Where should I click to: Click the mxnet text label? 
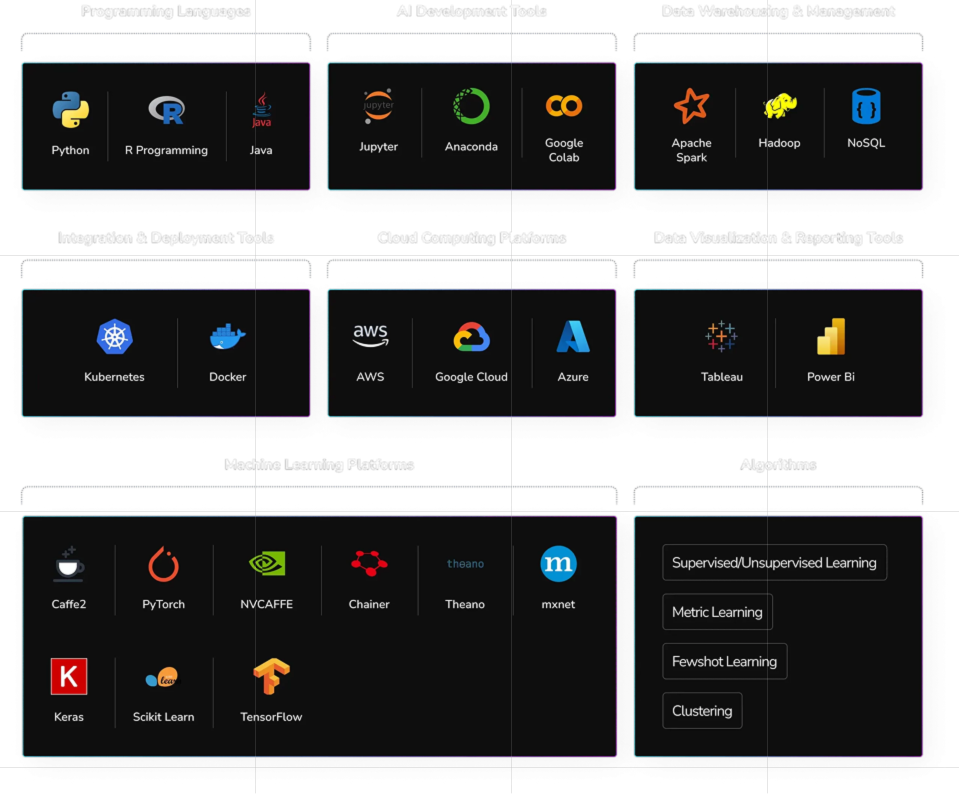coord(558,604)
